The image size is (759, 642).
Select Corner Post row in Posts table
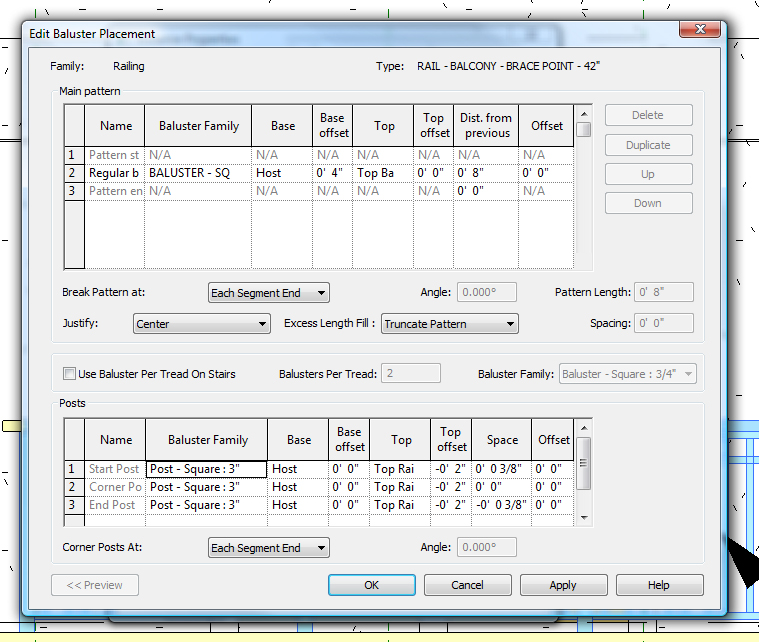pos(72,487)
